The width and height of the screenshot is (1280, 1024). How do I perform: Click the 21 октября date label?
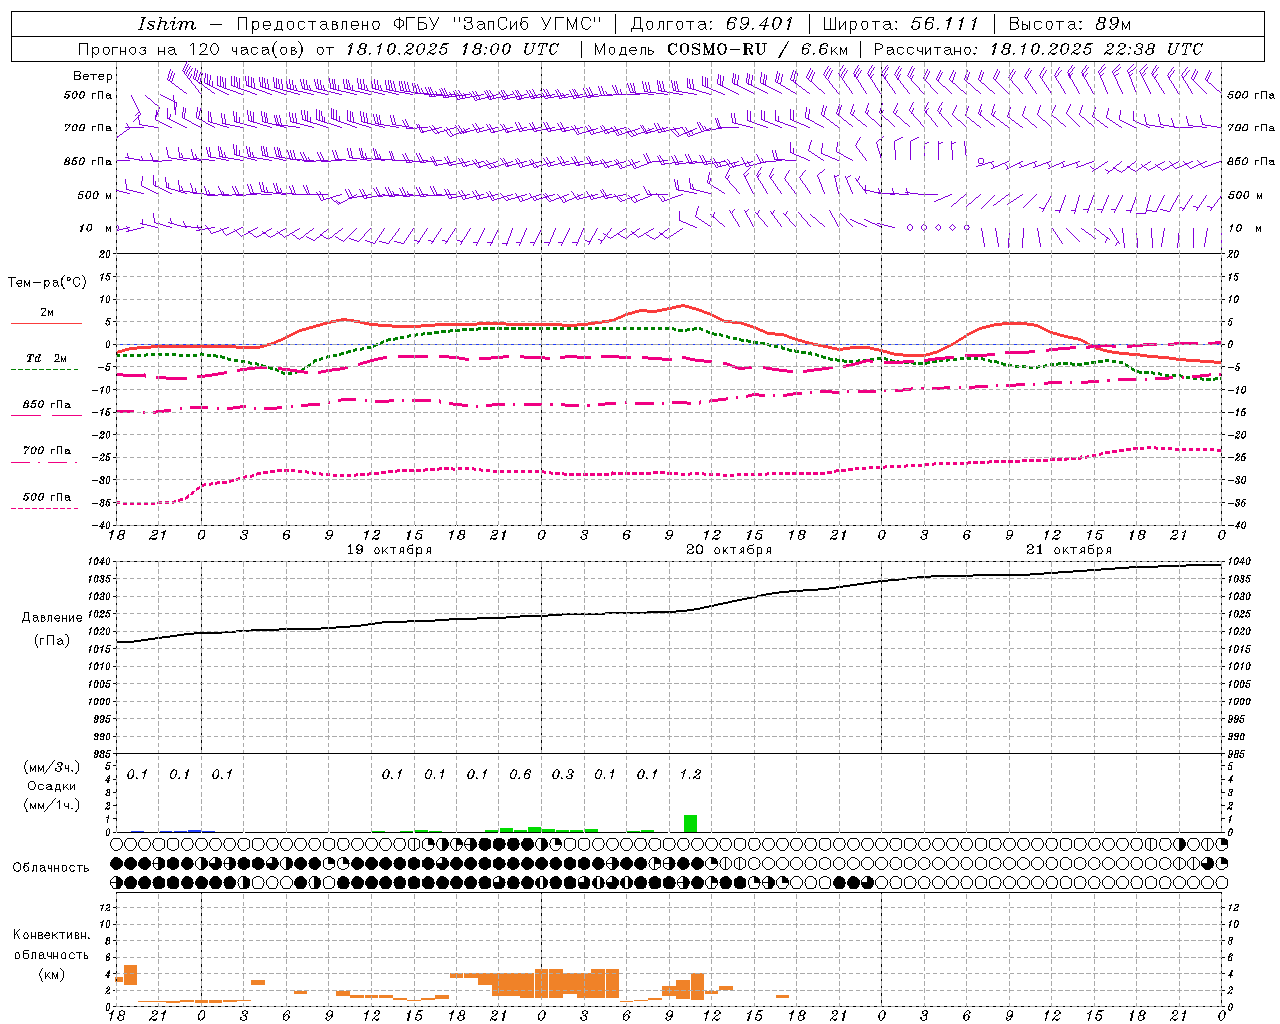coord(1069,550)
